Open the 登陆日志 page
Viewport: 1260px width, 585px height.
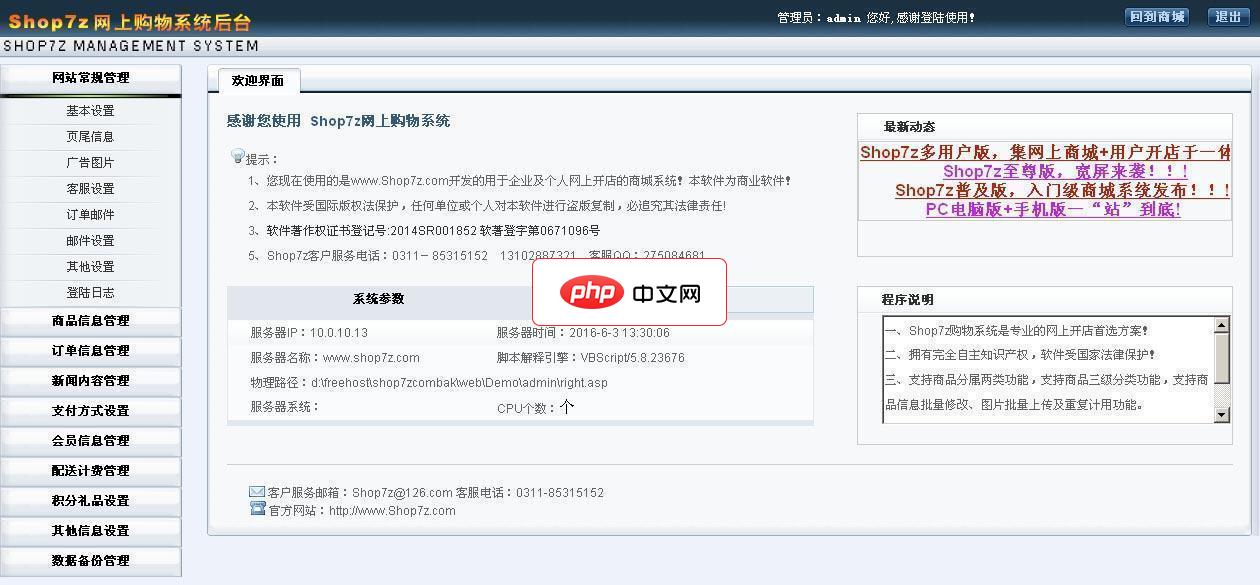click(91, 293)
